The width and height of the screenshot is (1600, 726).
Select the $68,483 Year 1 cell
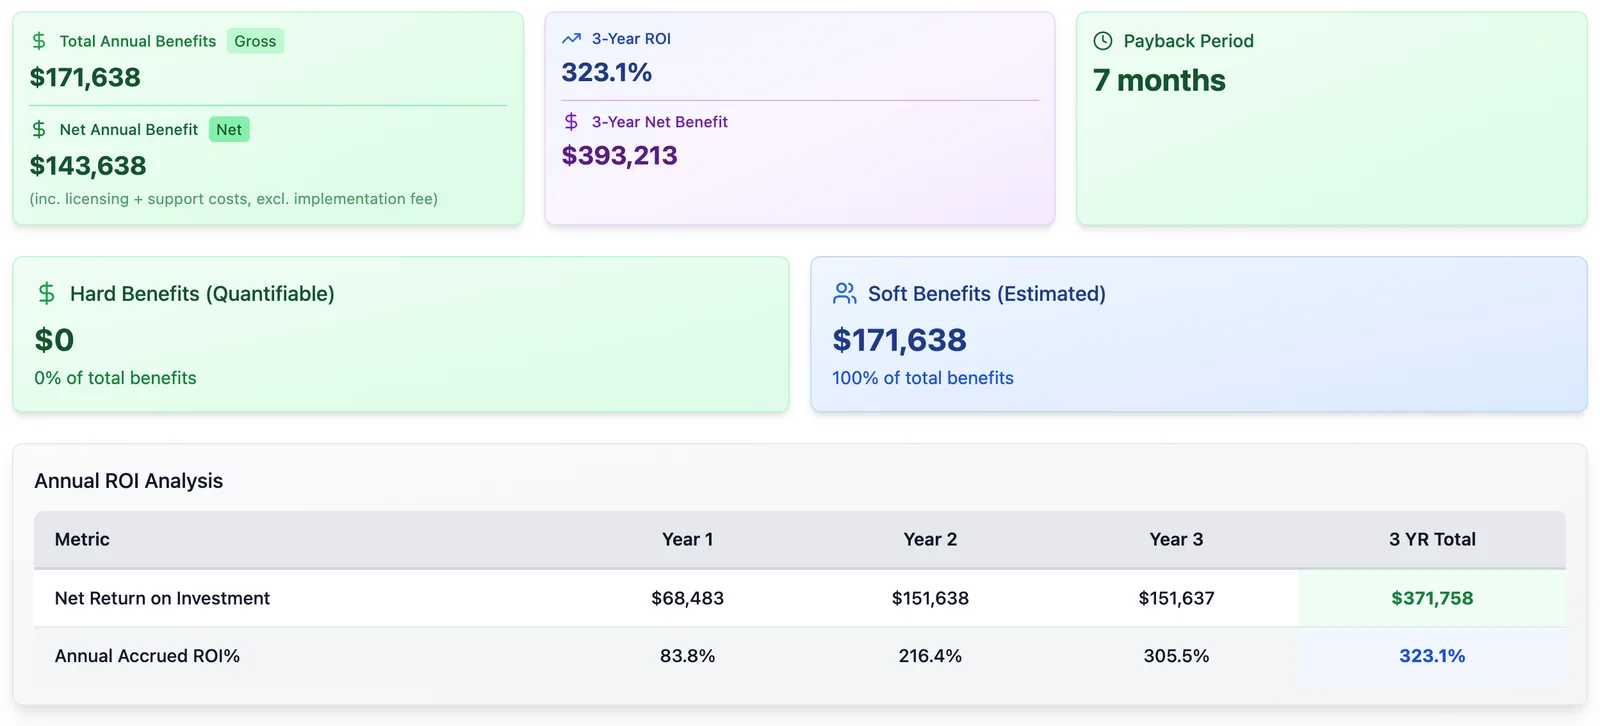point(688,598)
